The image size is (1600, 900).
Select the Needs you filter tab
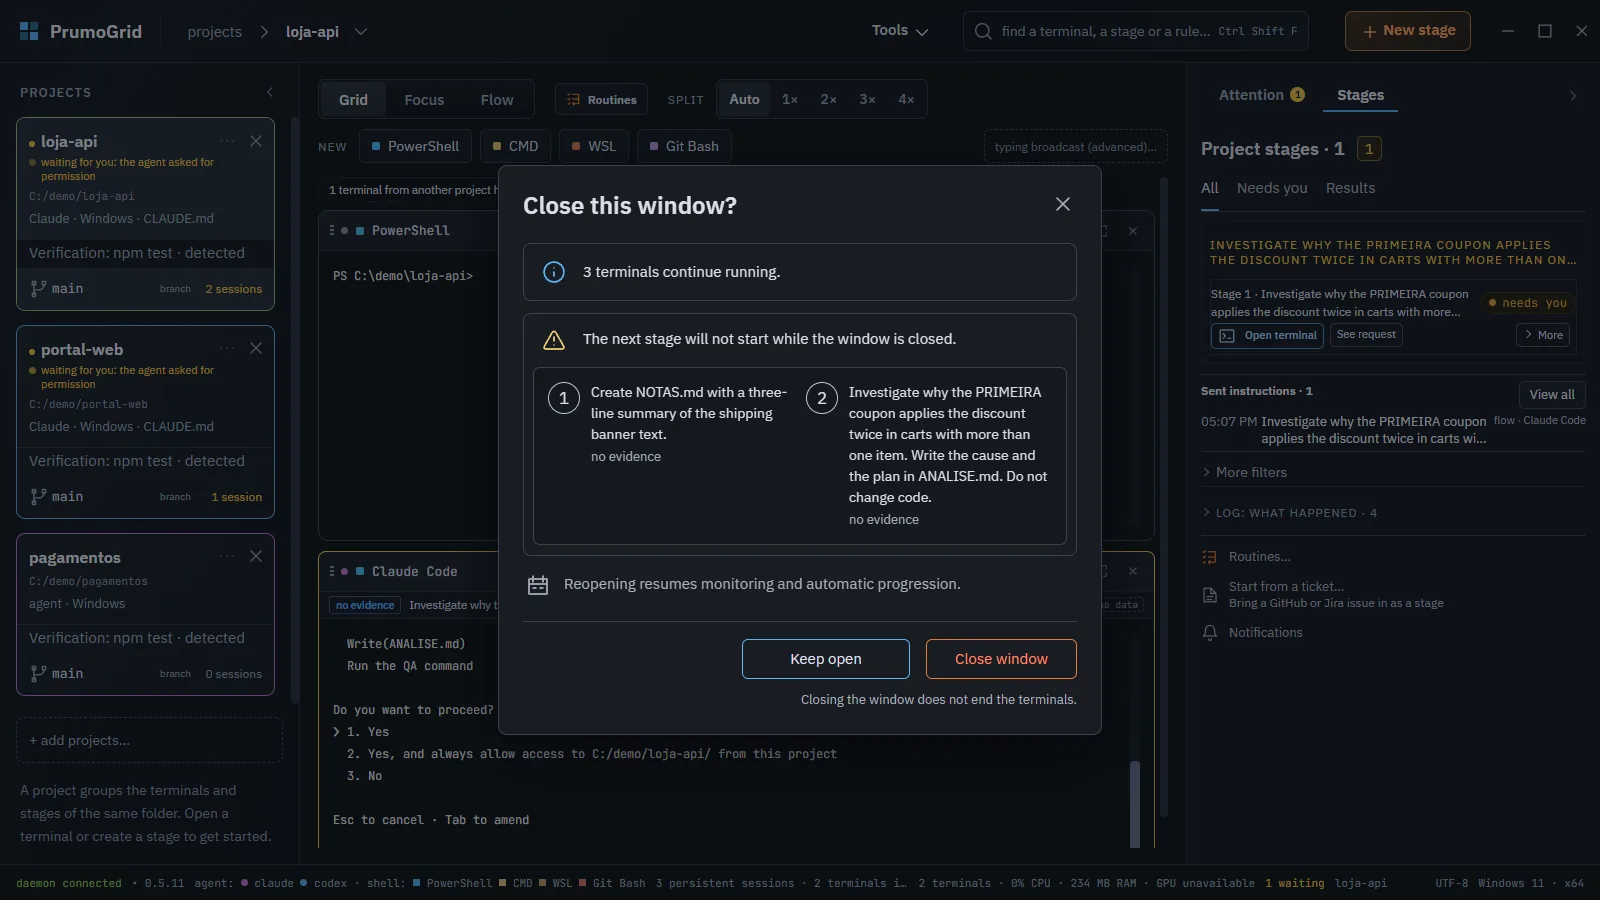pyautogui.click(x=1272, y=188)
